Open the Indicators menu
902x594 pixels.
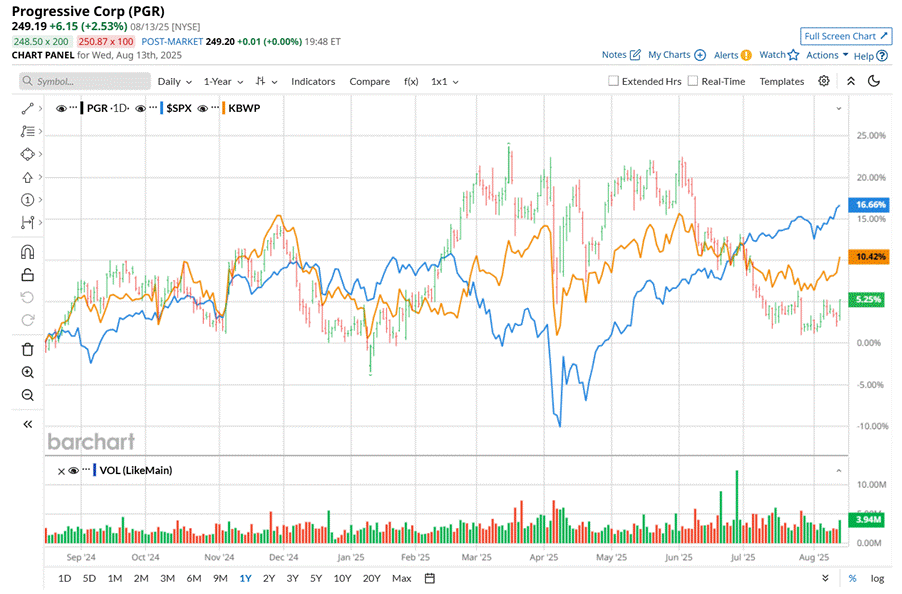click(313, 82)
